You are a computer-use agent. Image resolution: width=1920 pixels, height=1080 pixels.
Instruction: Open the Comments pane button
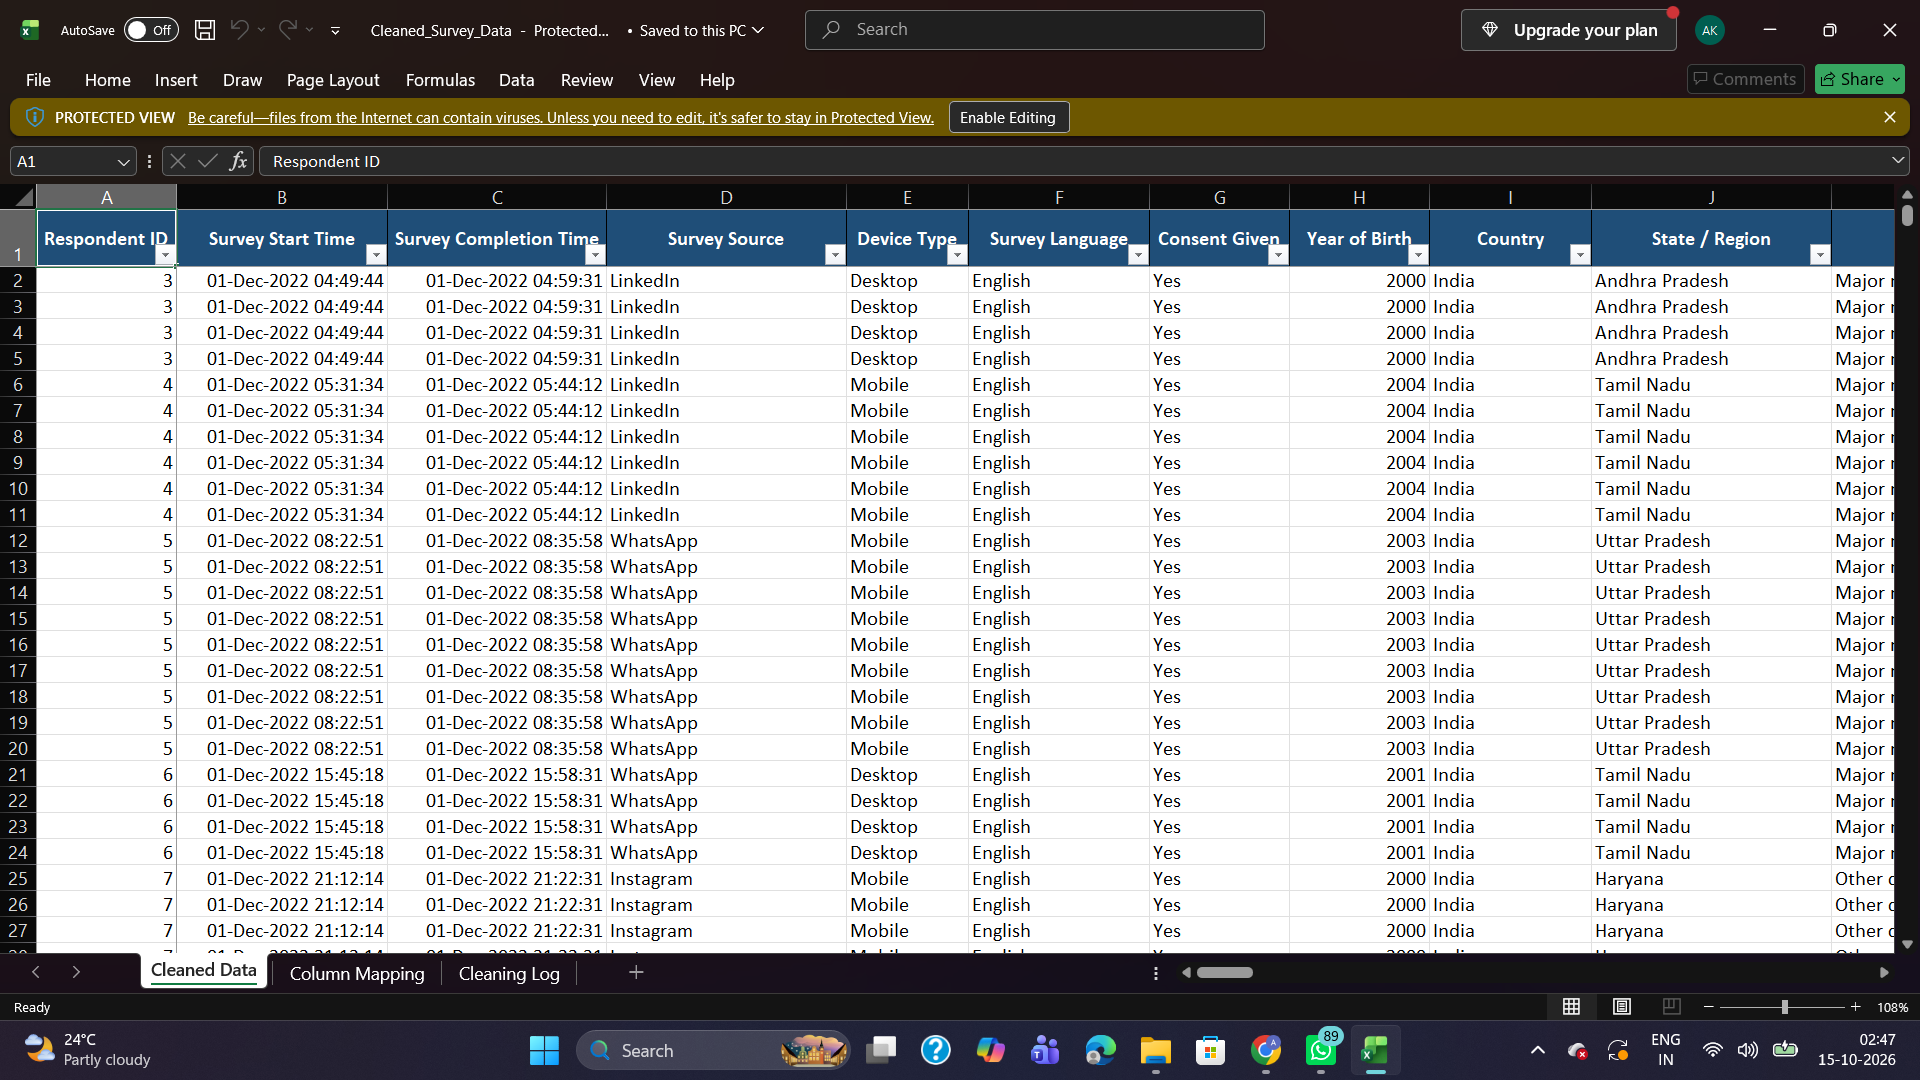pos(1746,79)
